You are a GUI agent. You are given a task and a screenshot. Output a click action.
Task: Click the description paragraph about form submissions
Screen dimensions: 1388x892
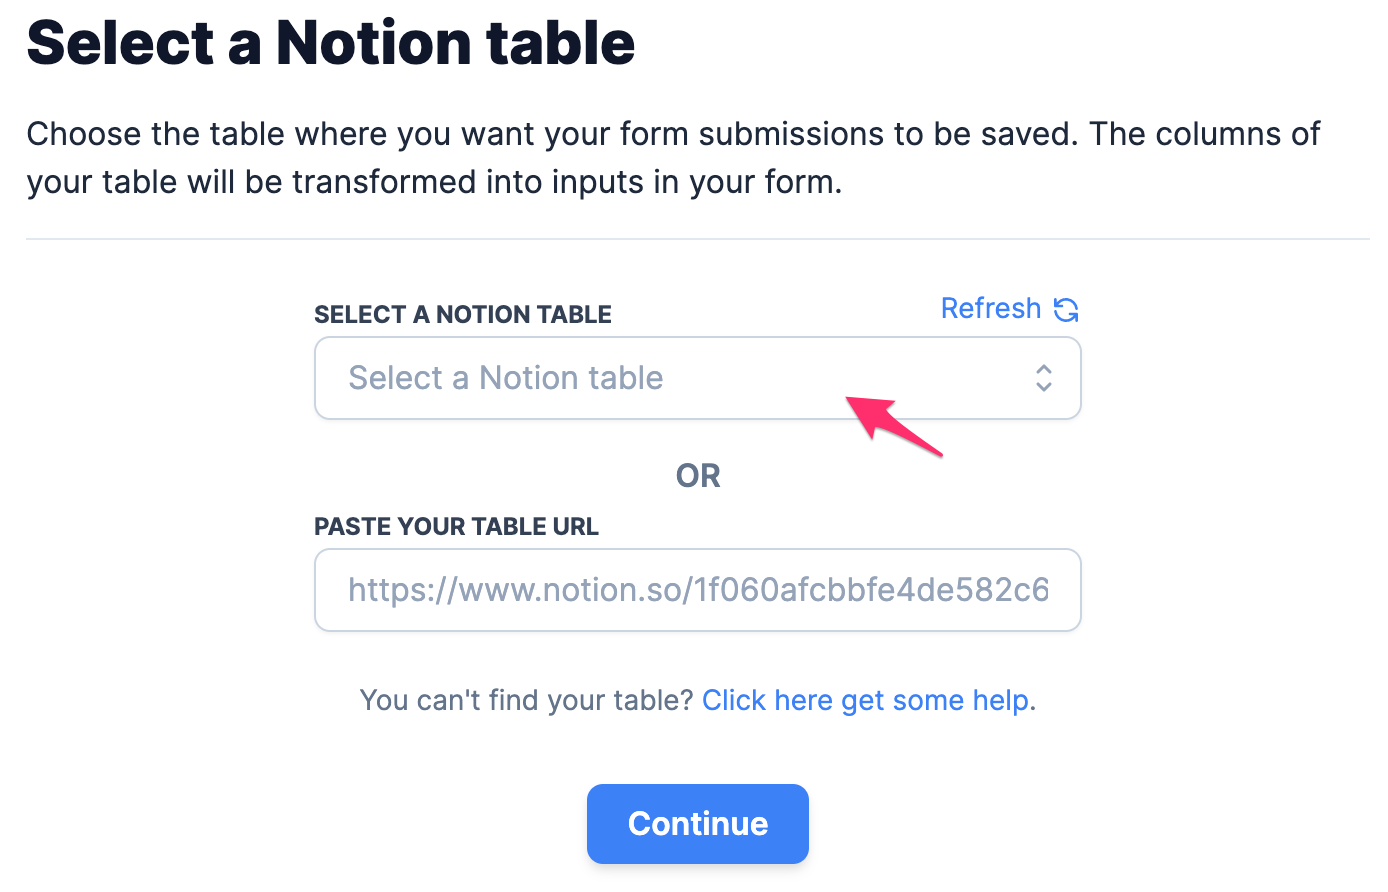click(x=673, y=158)
